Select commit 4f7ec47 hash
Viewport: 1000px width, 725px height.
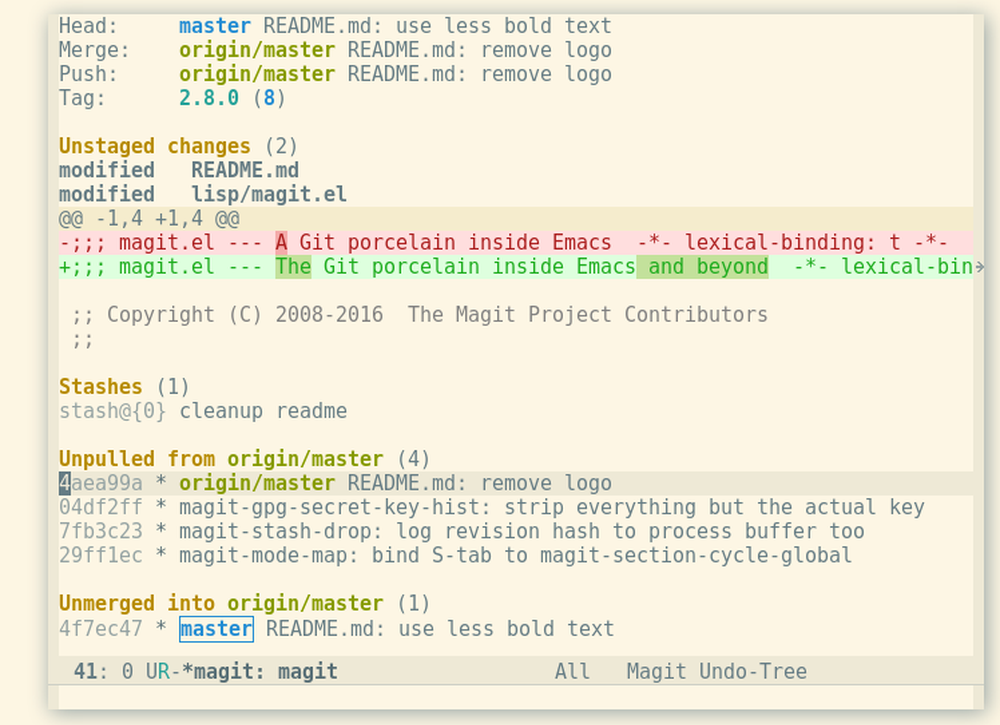click(101, 629)
